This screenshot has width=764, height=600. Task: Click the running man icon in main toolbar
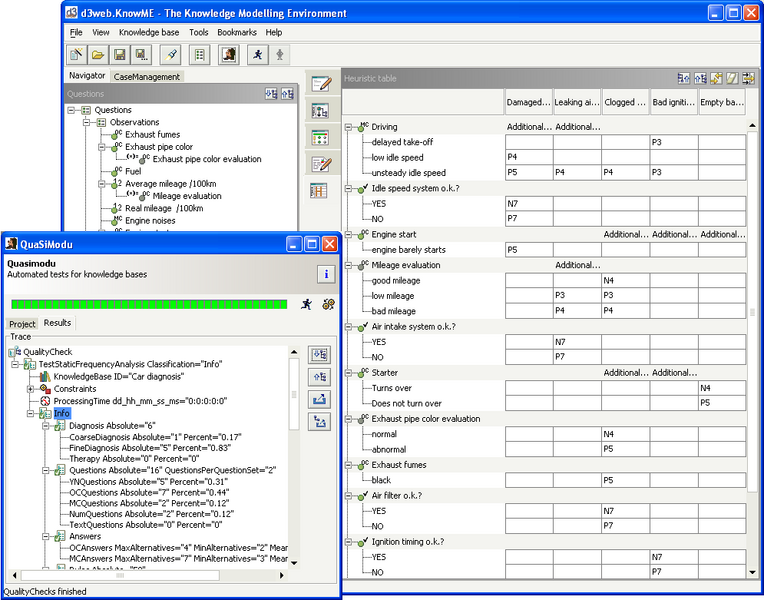[258, 55]
